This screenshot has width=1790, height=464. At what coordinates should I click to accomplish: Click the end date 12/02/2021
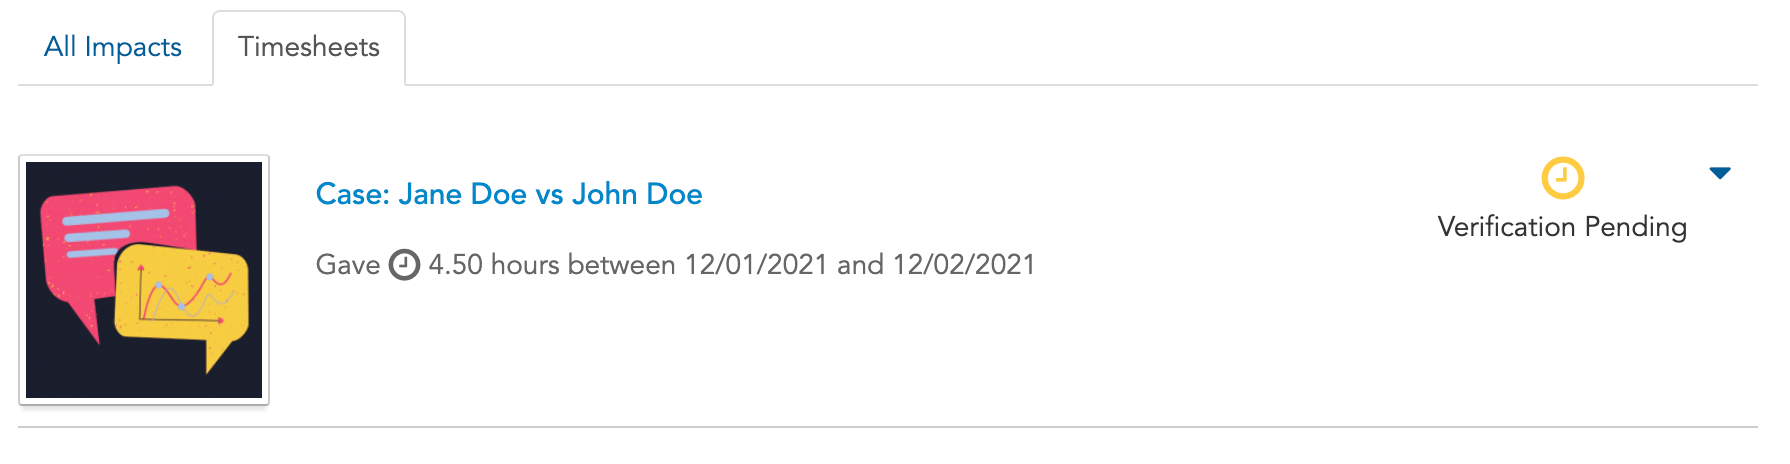(x=964, y=265)
